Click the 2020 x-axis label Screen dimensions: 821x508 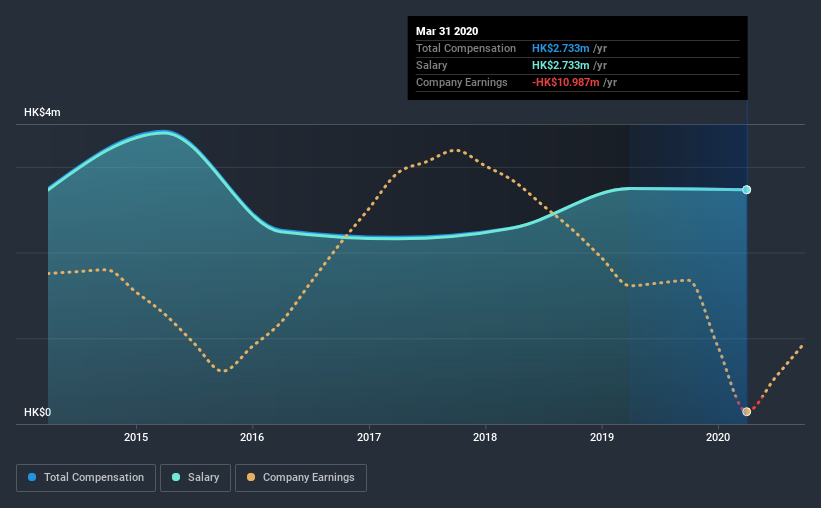click(718, 437)
